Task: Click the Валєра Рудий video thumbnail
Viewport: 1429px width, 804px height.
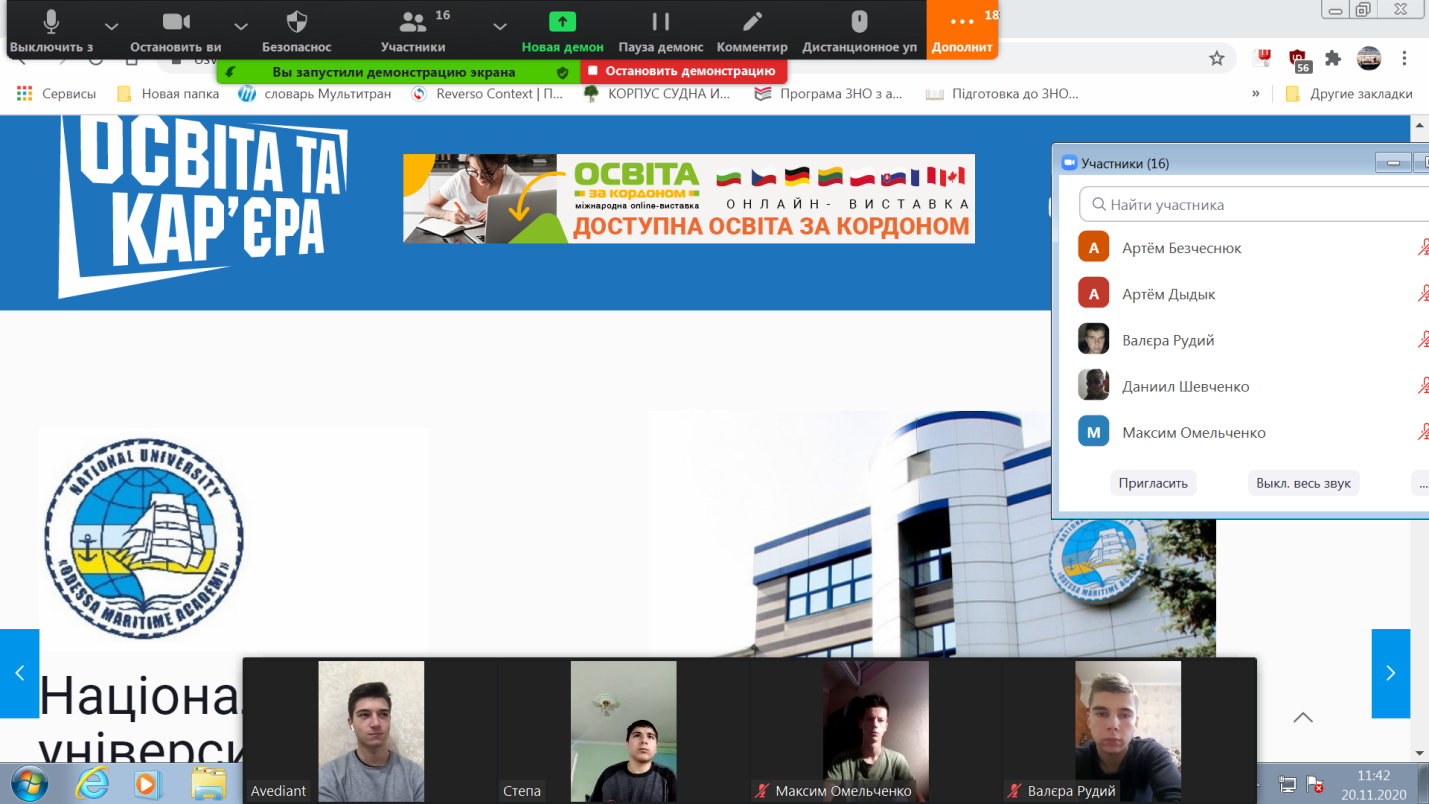Action: click(x=1128, y=731)
